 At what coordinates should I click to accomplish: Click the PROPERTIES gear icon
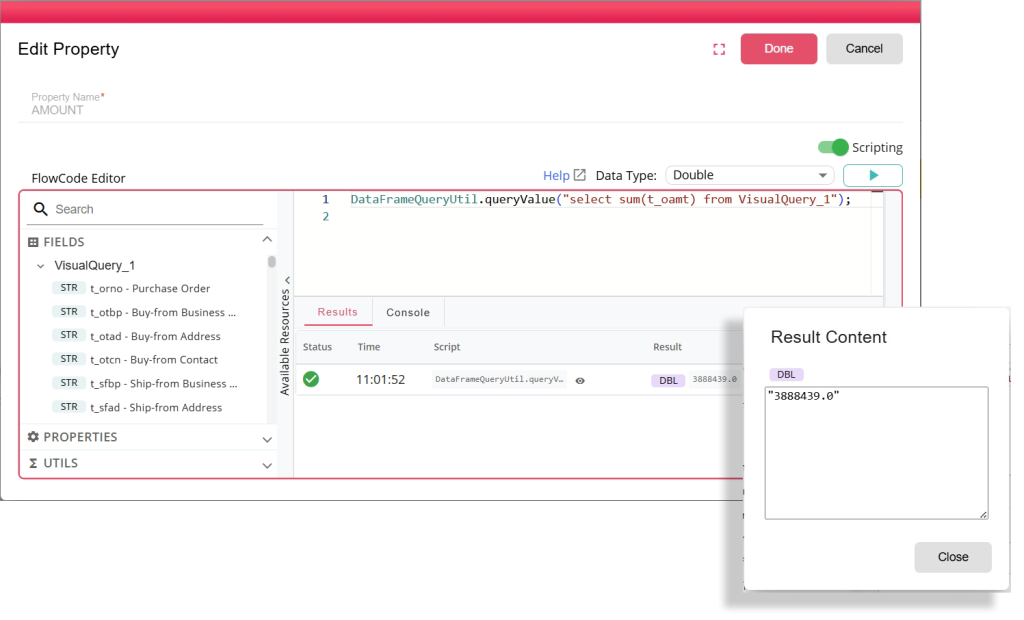pyautogui.click(x=33, y=437)
